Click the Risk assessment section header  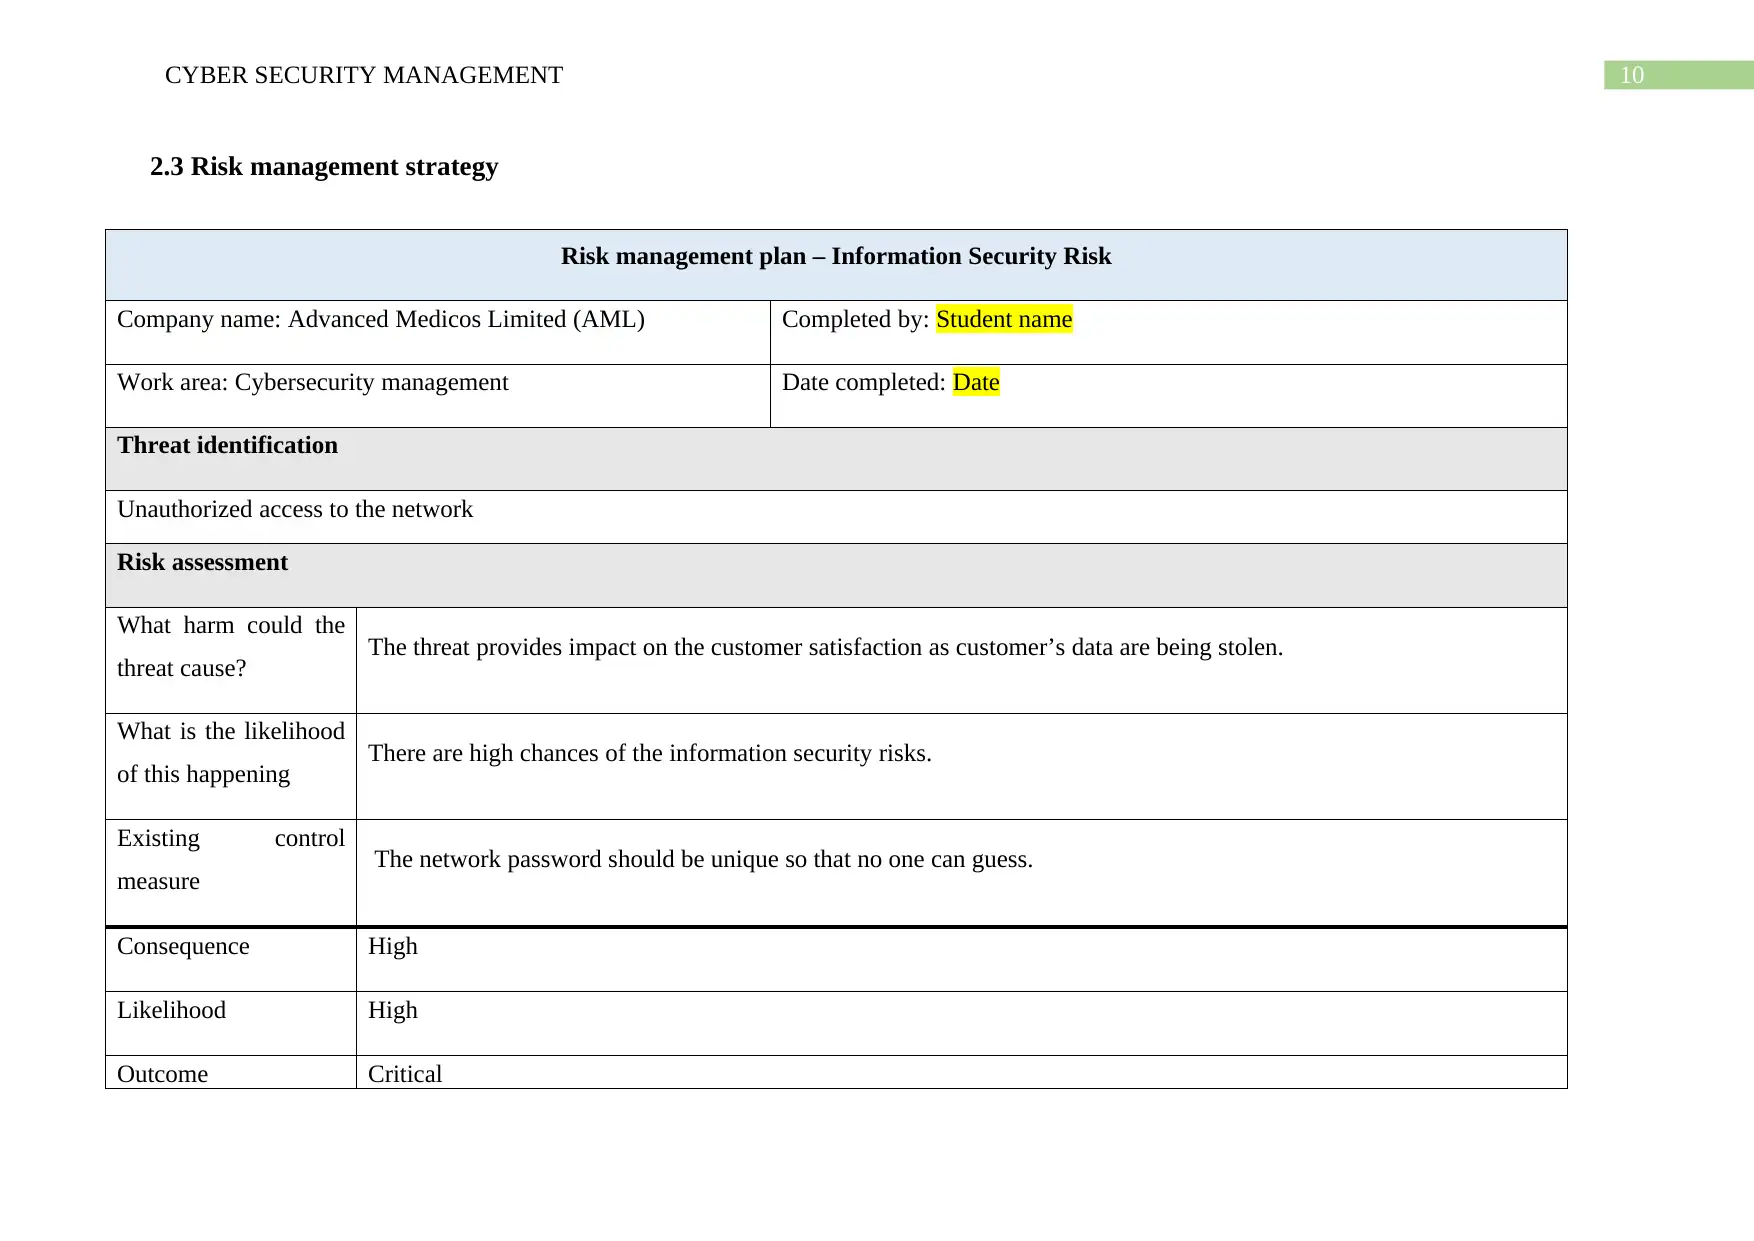tap(836, 575)
